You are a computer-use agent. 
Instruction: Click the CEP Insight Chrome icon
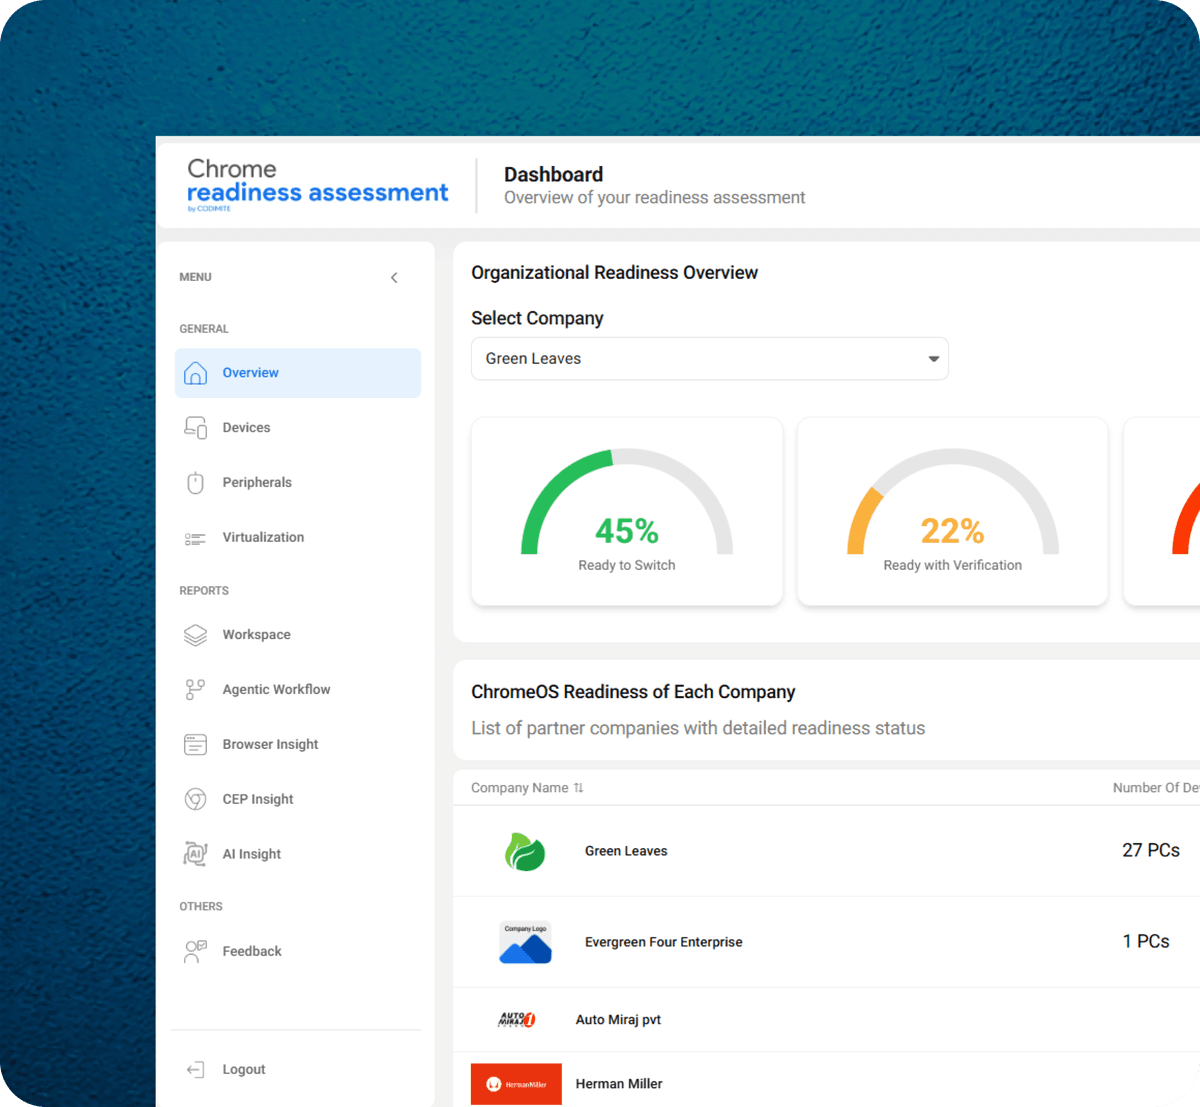[x=196, y=800]
